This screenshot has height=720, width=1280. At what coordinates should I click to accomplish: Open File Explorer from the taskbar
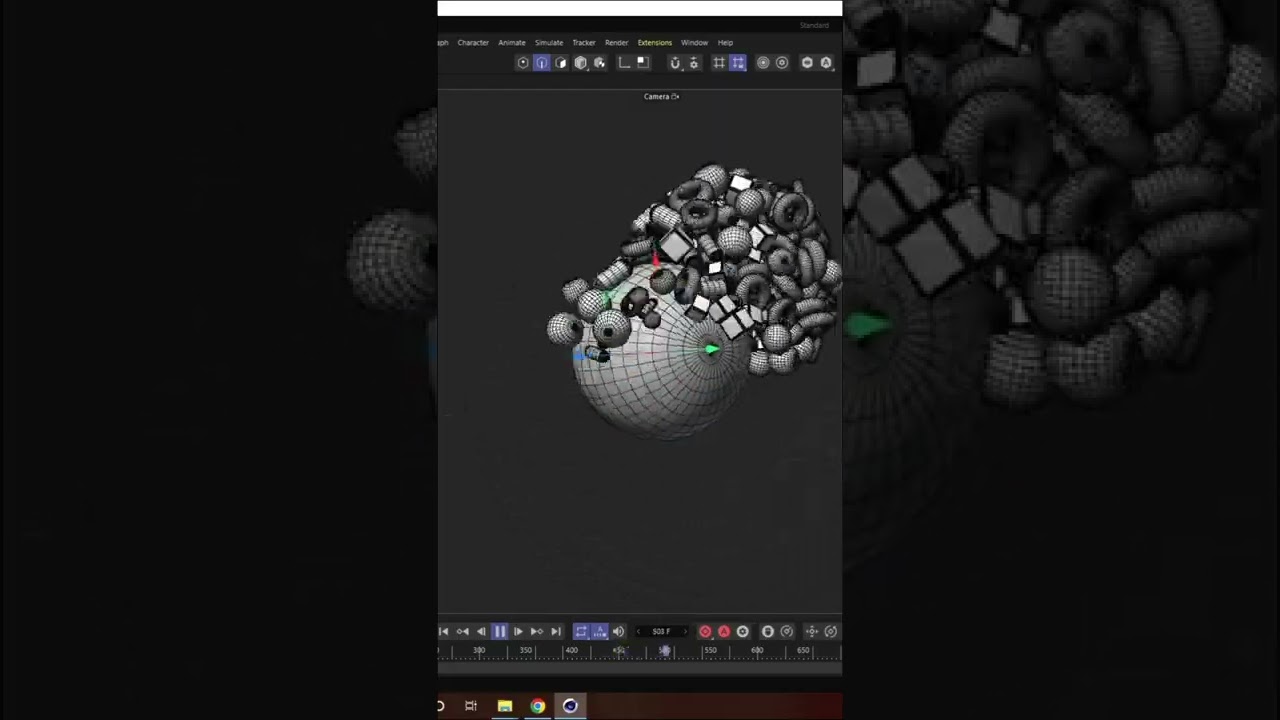pyautogui.click(x=505, y=706)
